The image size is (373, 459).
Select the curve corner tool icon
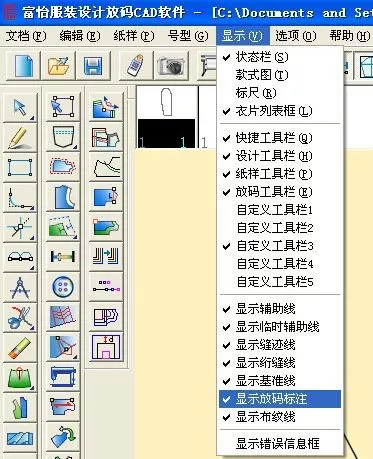pyautogui.click(x=20, y=197)
